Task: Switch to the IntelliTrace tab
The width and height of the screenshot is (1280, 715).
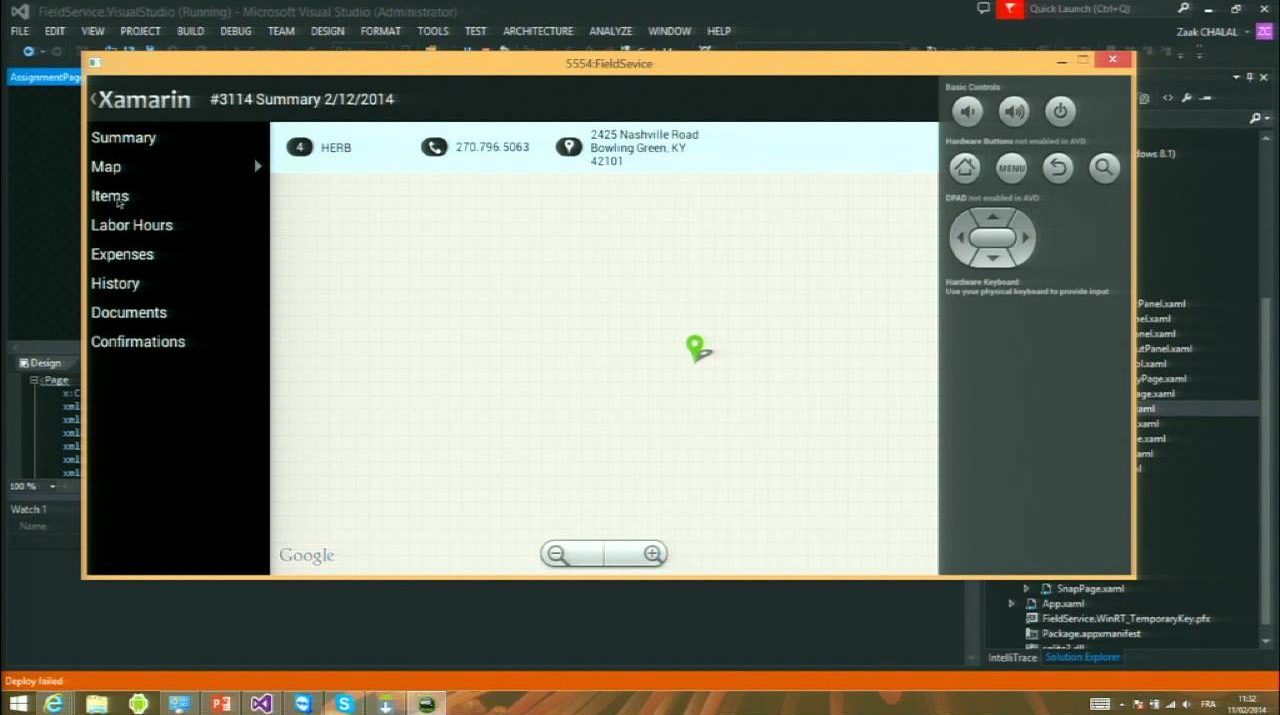Action: [1013, 657]
